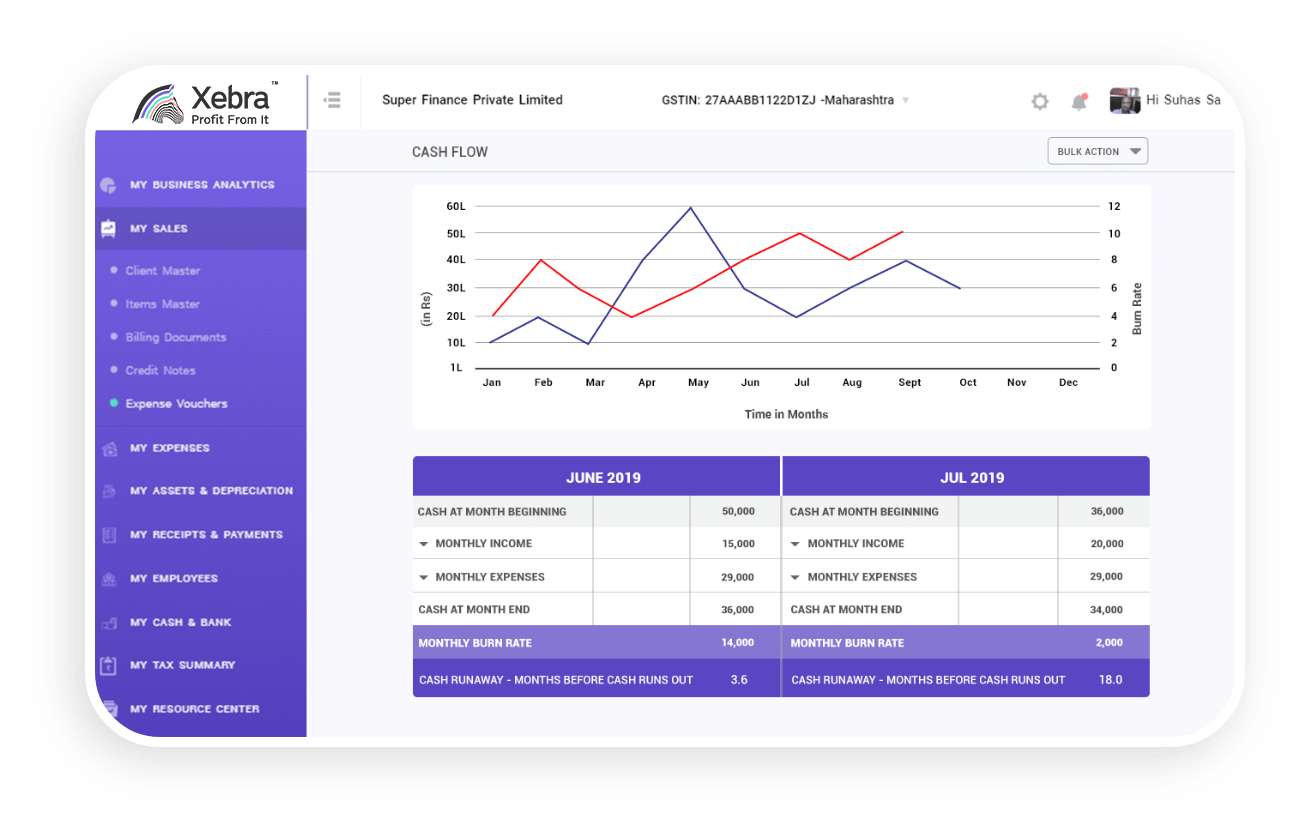Select Client Master in sidebar
The height and width of the screenshot is (832, 1310).
(162, 271)
